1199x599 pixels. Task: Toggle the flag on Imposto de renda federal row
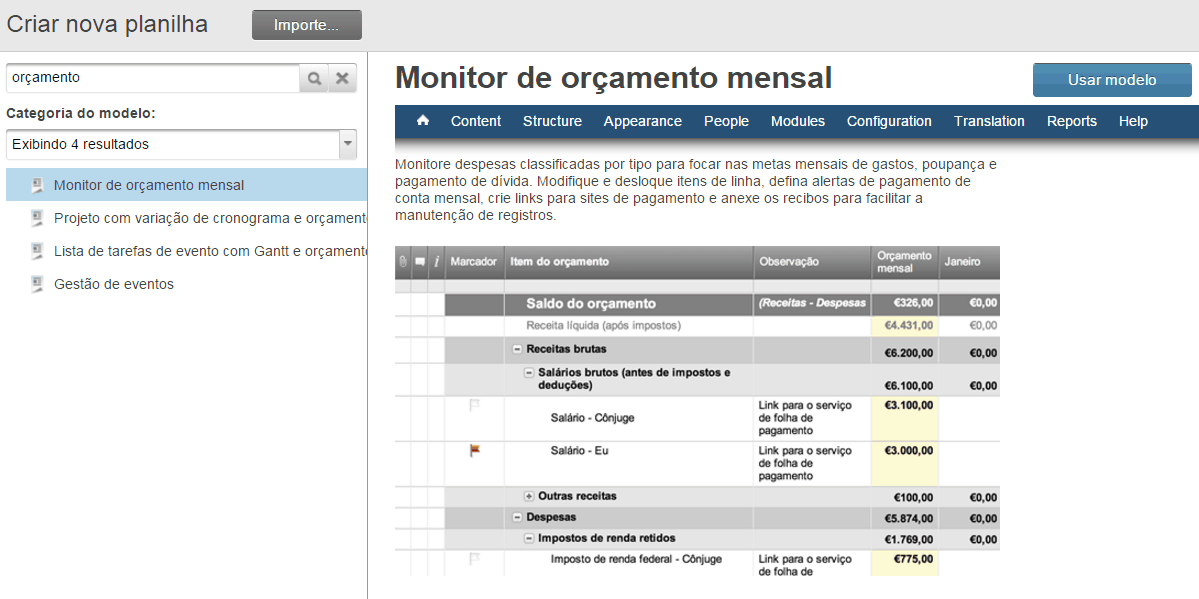click(475, 559)
